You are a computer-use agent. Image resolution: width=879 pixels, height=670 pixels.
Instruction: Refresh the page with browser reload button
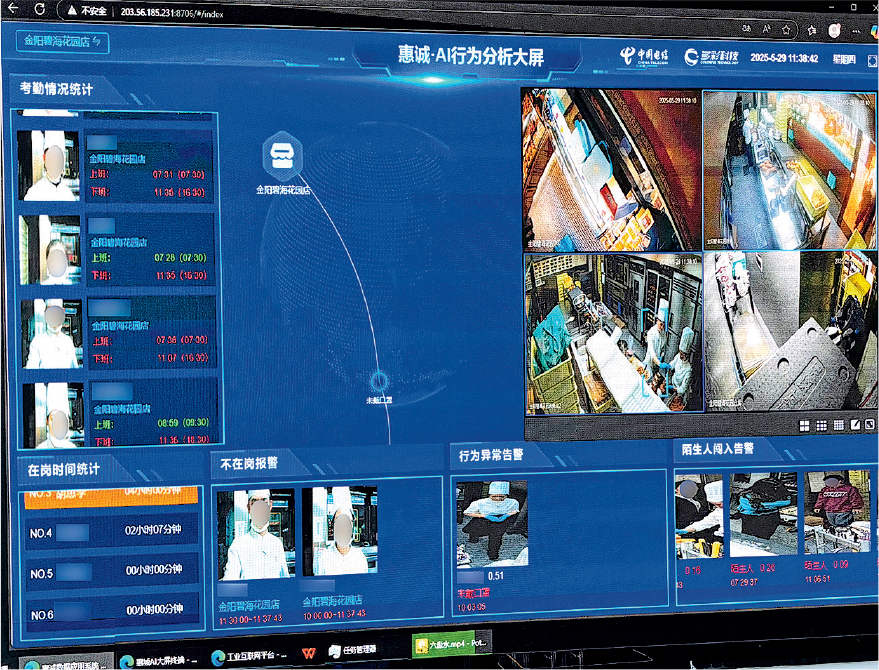pyautogui.click(x=66, y=9)
